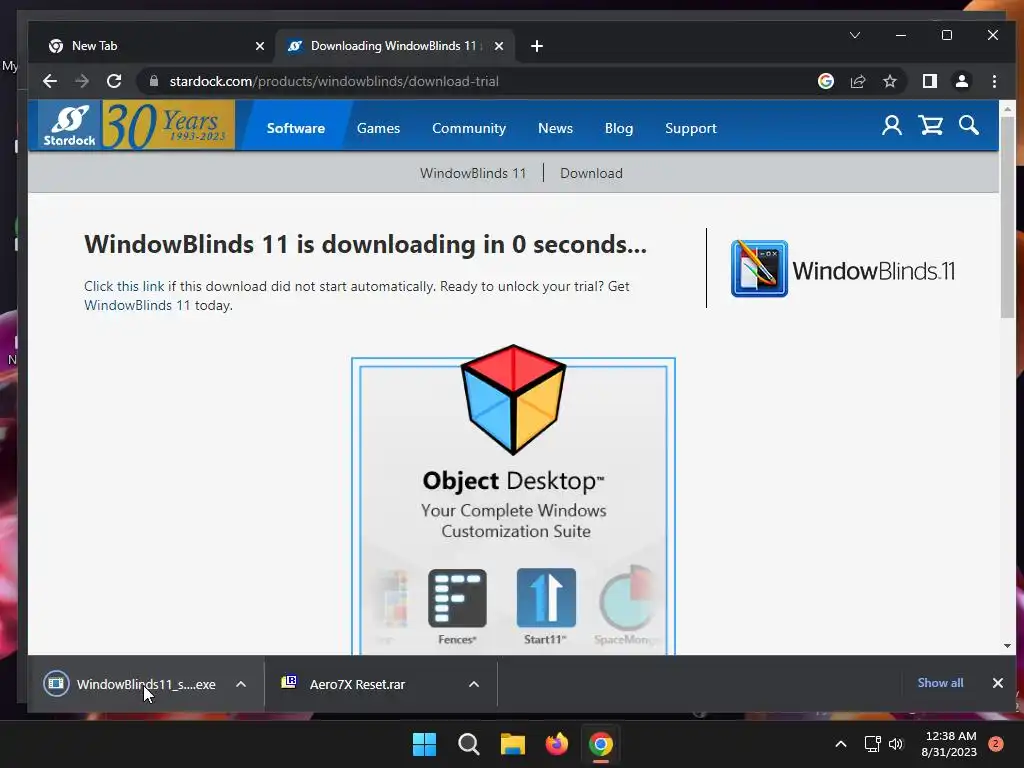Go back to the previous page
1024x768 pixels.
point(50,81)
